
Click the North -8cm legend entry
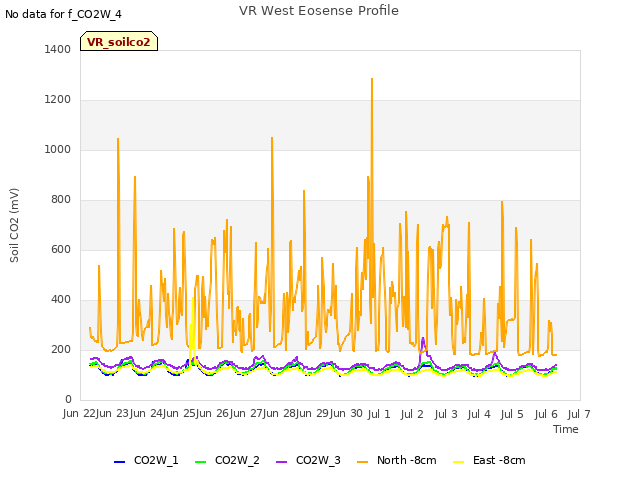point(396,460)
